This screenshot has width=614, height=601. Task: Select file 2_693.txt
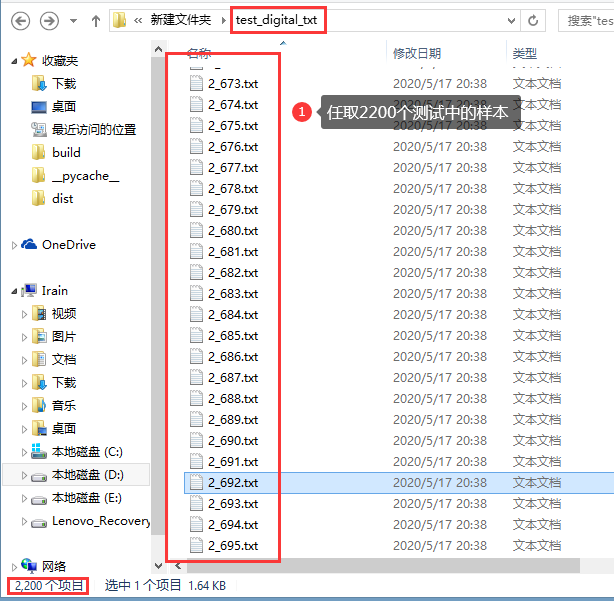pos(233,504)
